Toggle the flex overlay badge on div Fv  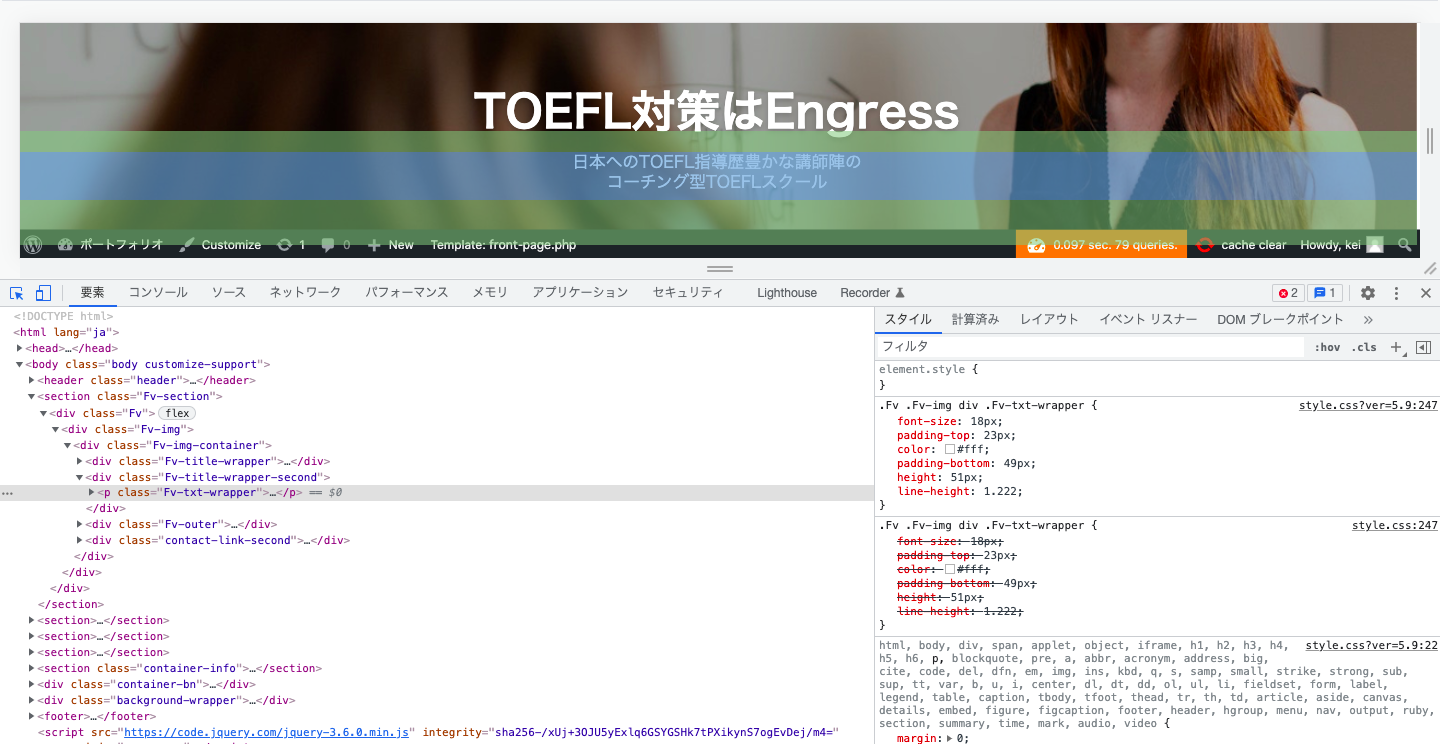(x=177, y=413)
